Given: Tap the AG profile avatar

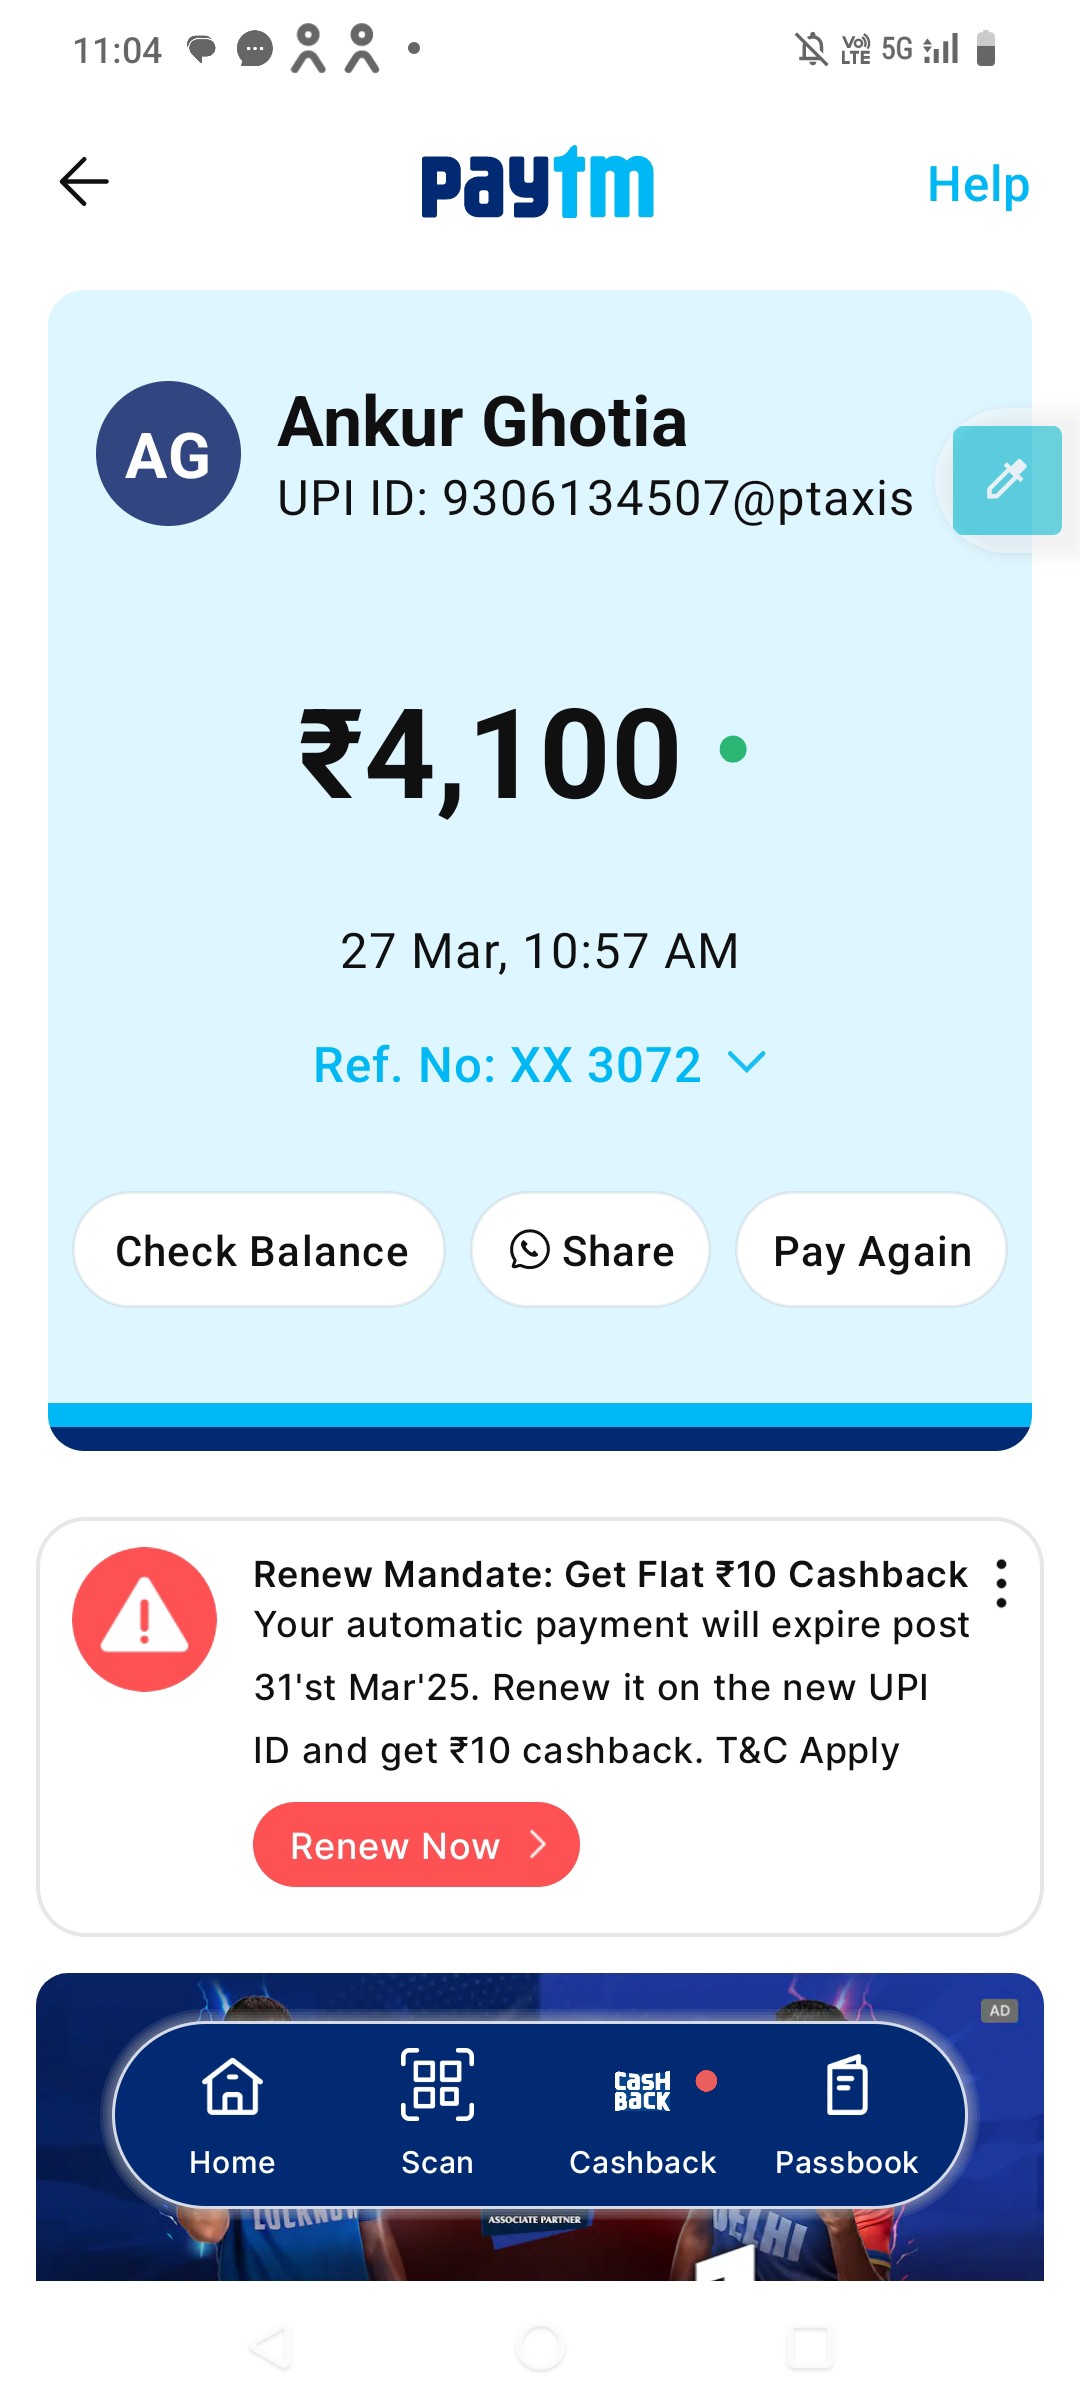Looking at the screenshot, I should [x=168, y=453].
